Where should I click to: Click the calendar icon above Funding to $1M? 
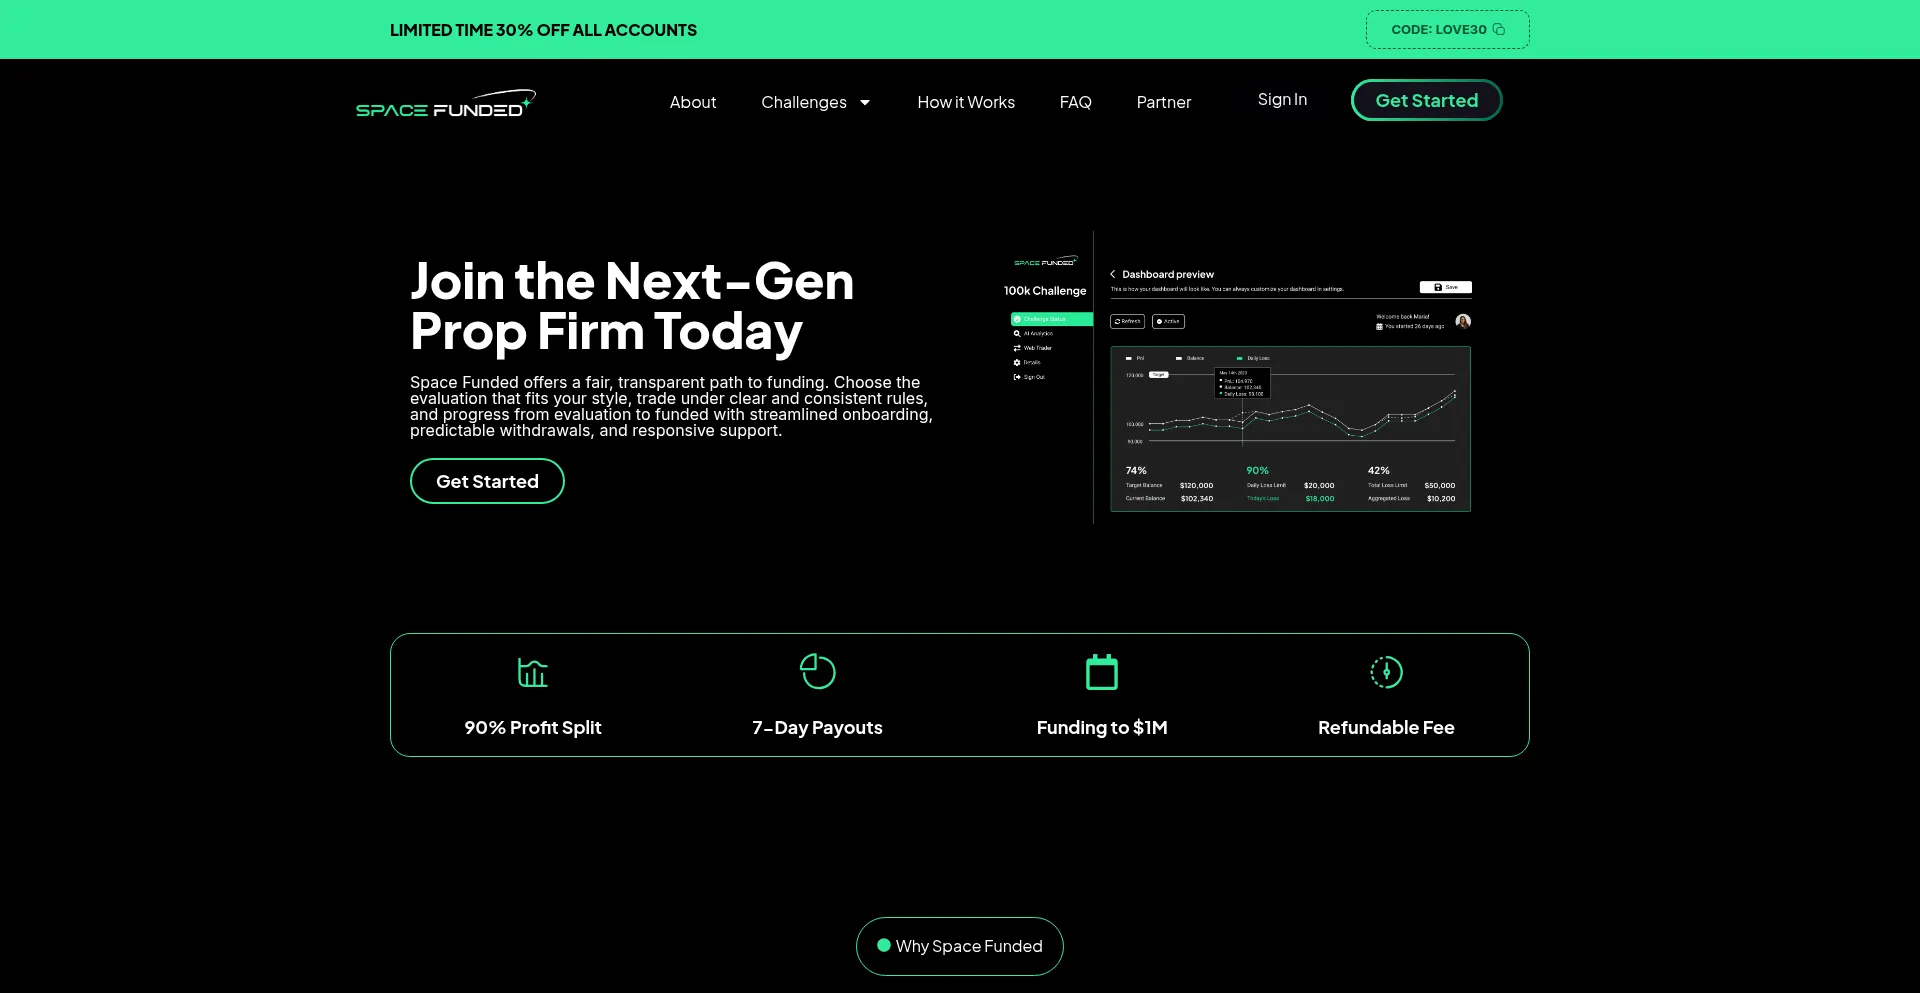coord(1102,671)
